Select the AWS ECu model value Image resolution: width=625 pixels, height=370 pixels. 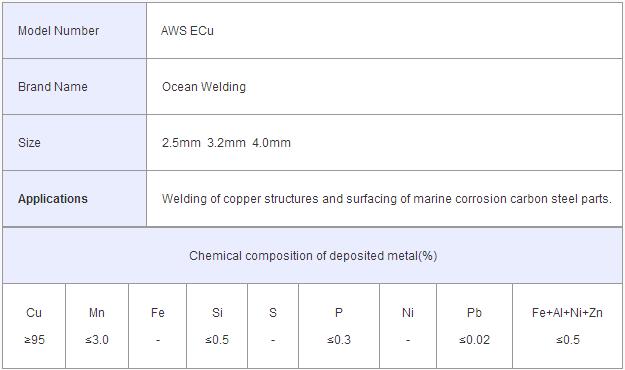187,31
